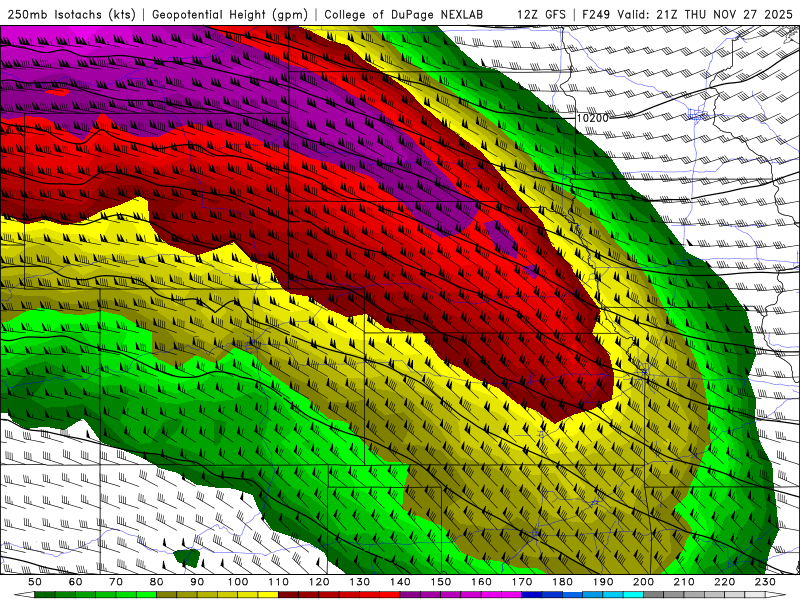The image size is (800, 600).
Task: Click the "Valid: 21Z THU NOV 27 2025" text
Action: [x=705, y=14]
